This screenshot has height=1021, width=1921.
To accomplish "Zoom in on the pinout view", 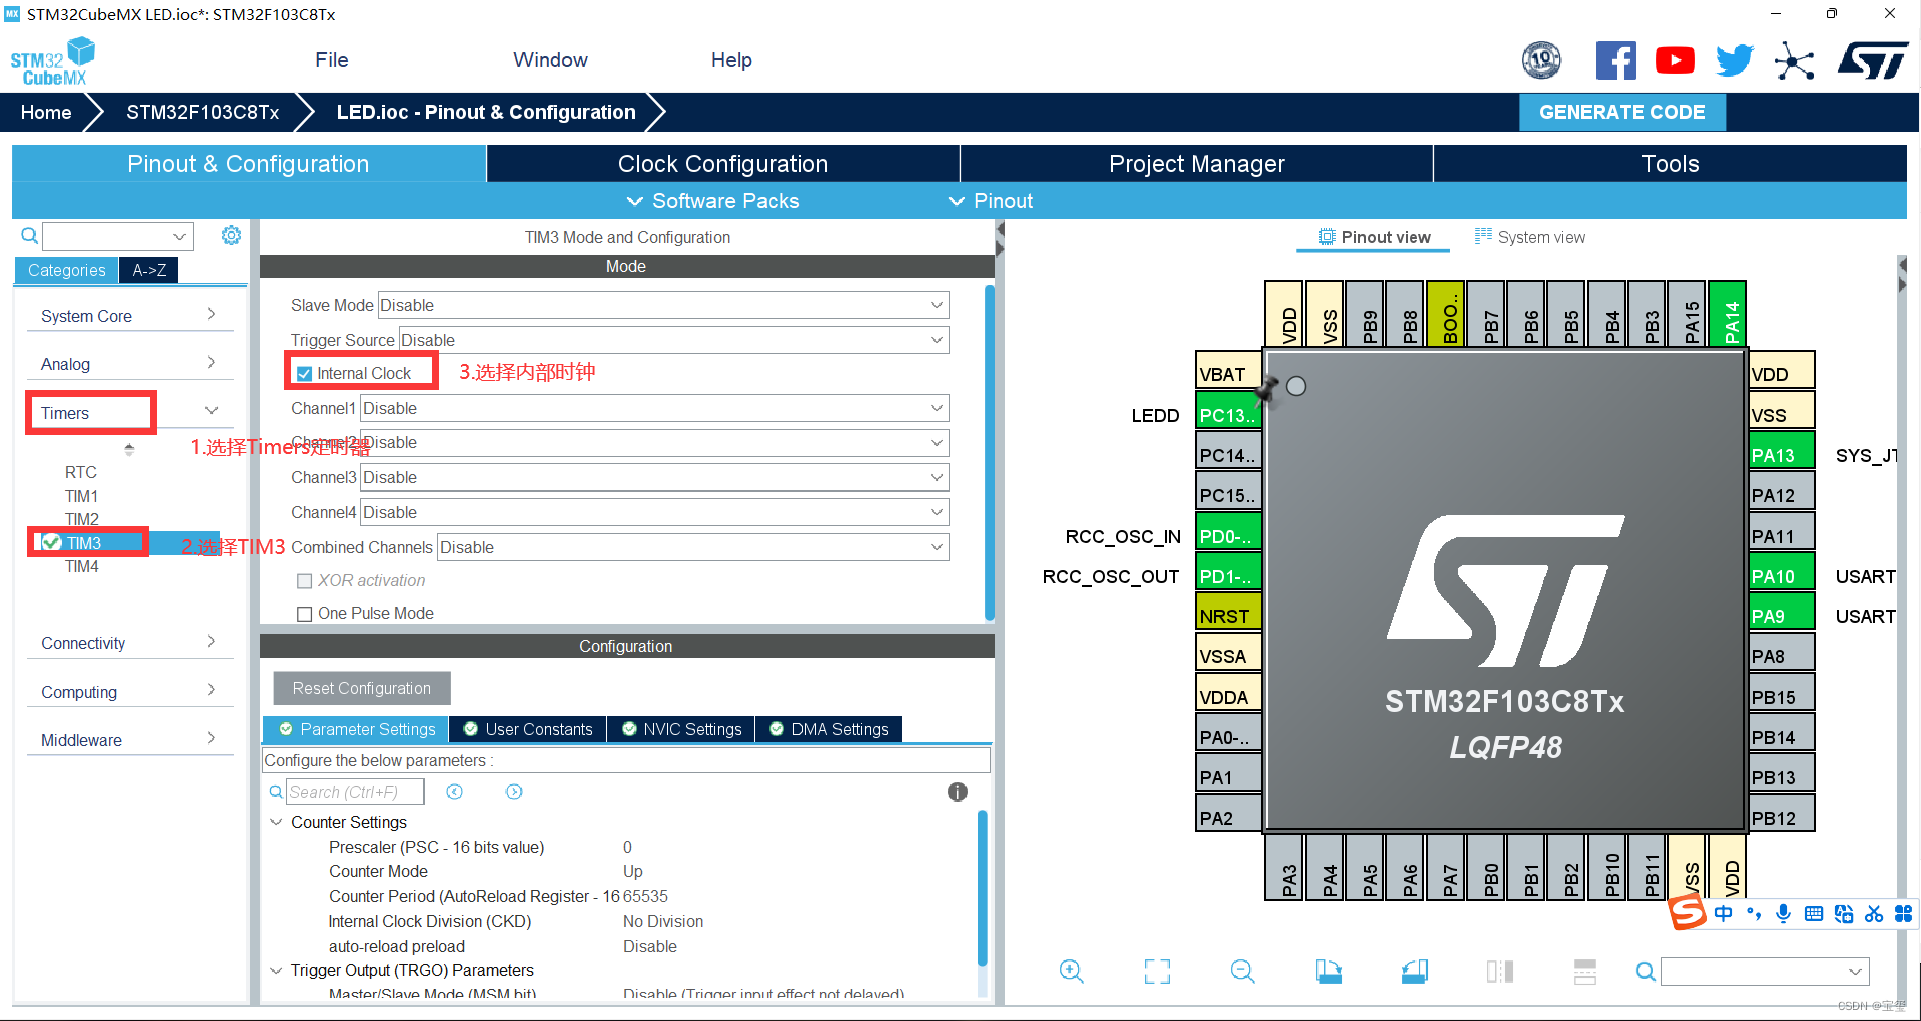I will 1072,971.
